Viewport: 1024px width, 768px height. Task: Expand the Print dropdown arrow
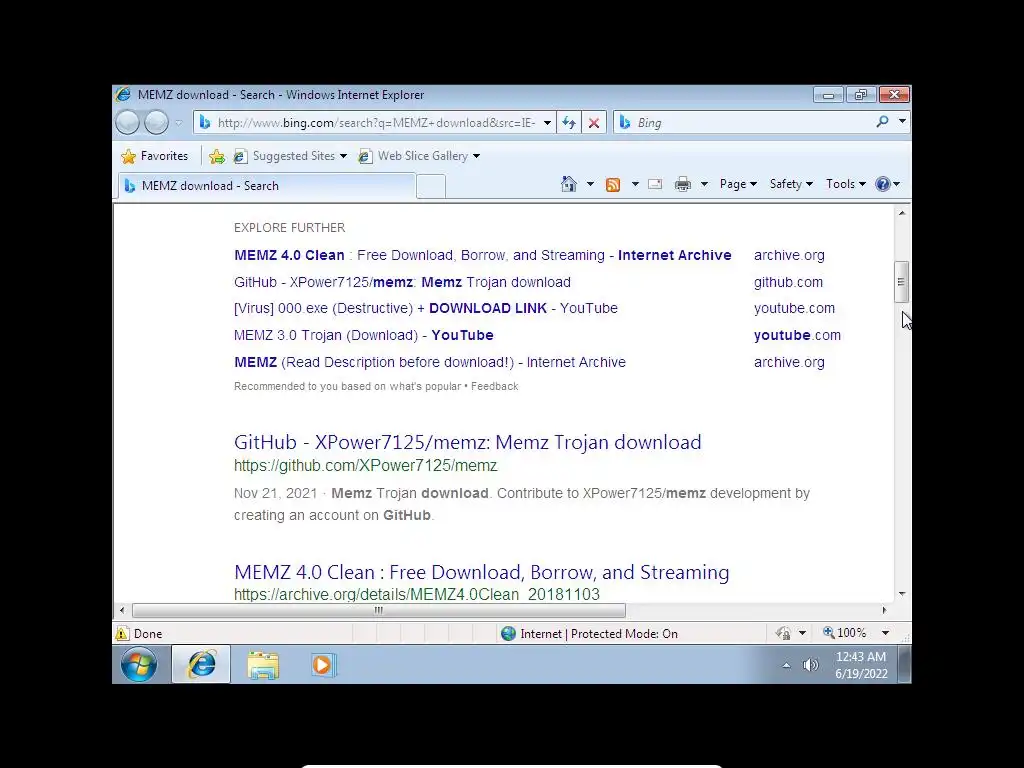pos(704,184)
